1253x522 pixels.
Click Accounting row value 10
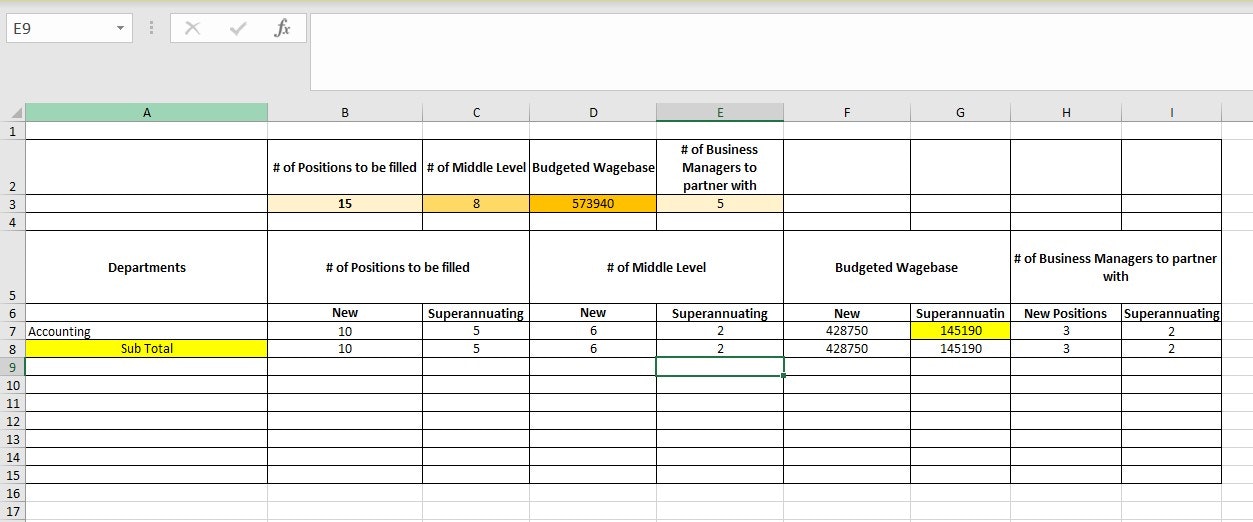(x=345, y=331)
